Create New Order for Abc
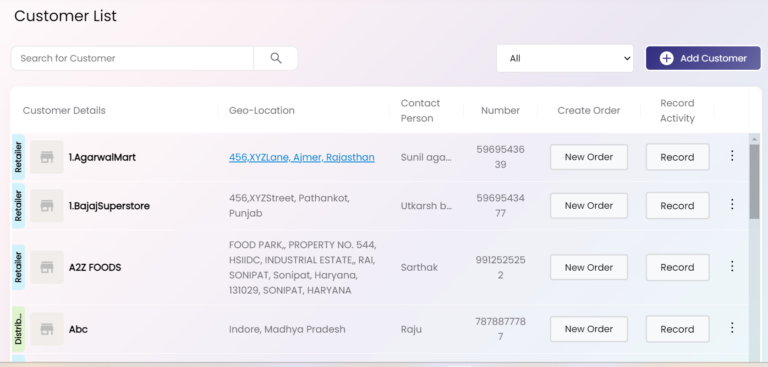 [x=589, y=329]
